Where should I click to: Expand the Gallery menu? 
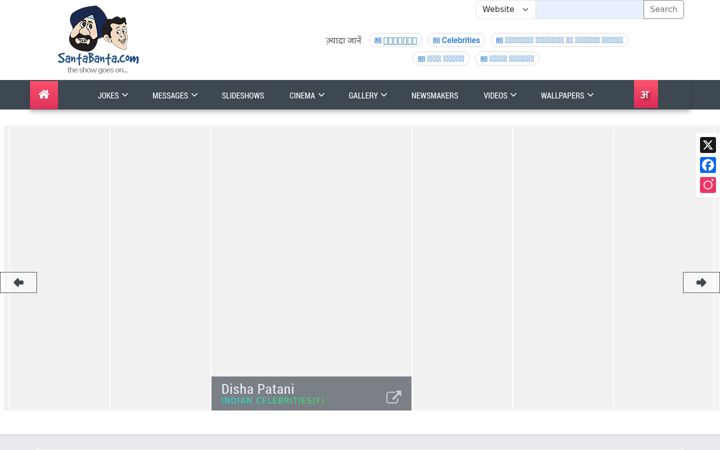[x=367, y=95]
